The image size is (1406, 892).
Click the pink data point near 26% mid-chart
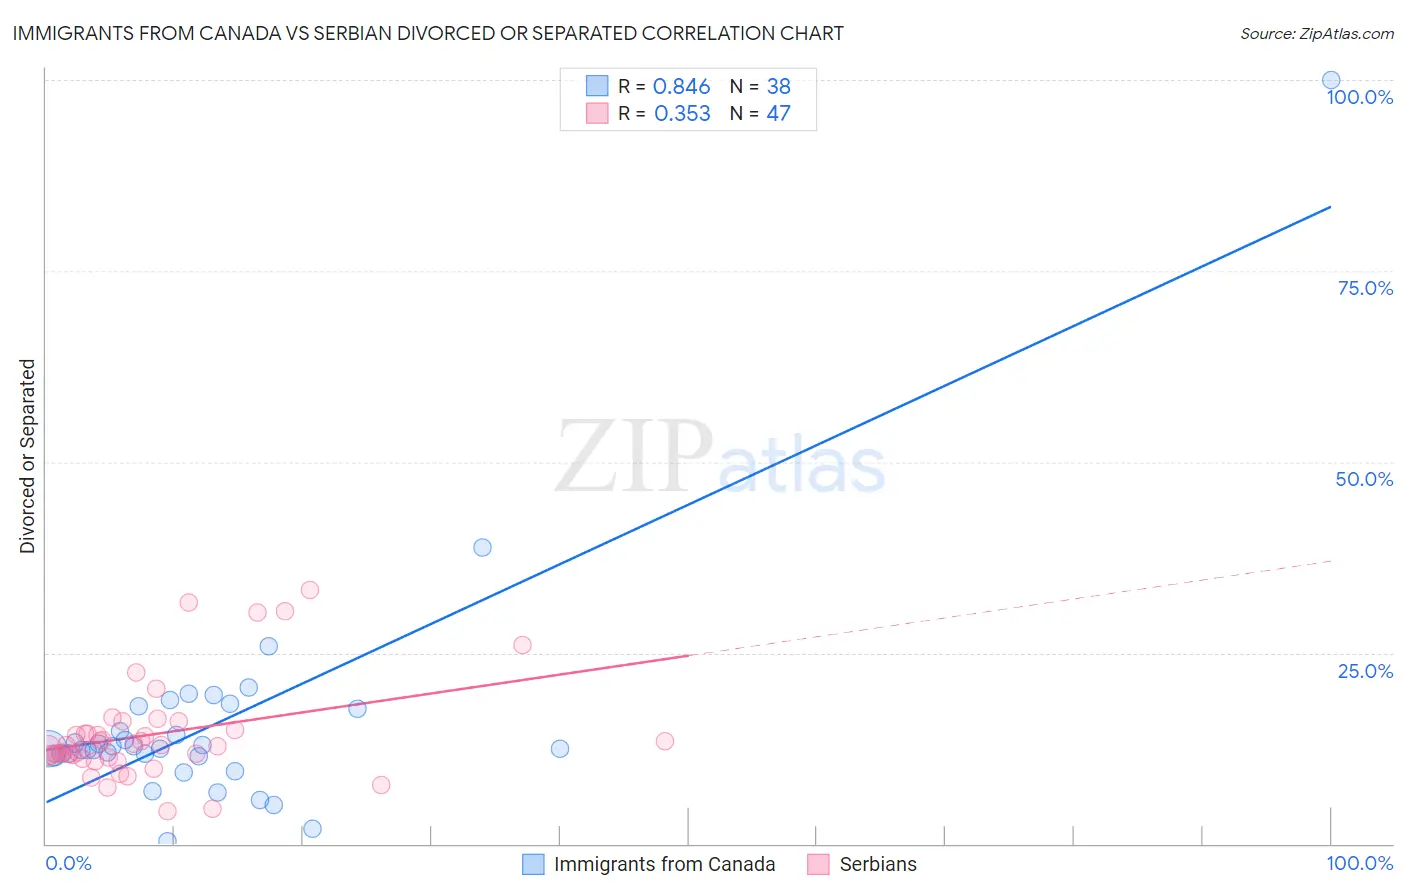[522, 645]
